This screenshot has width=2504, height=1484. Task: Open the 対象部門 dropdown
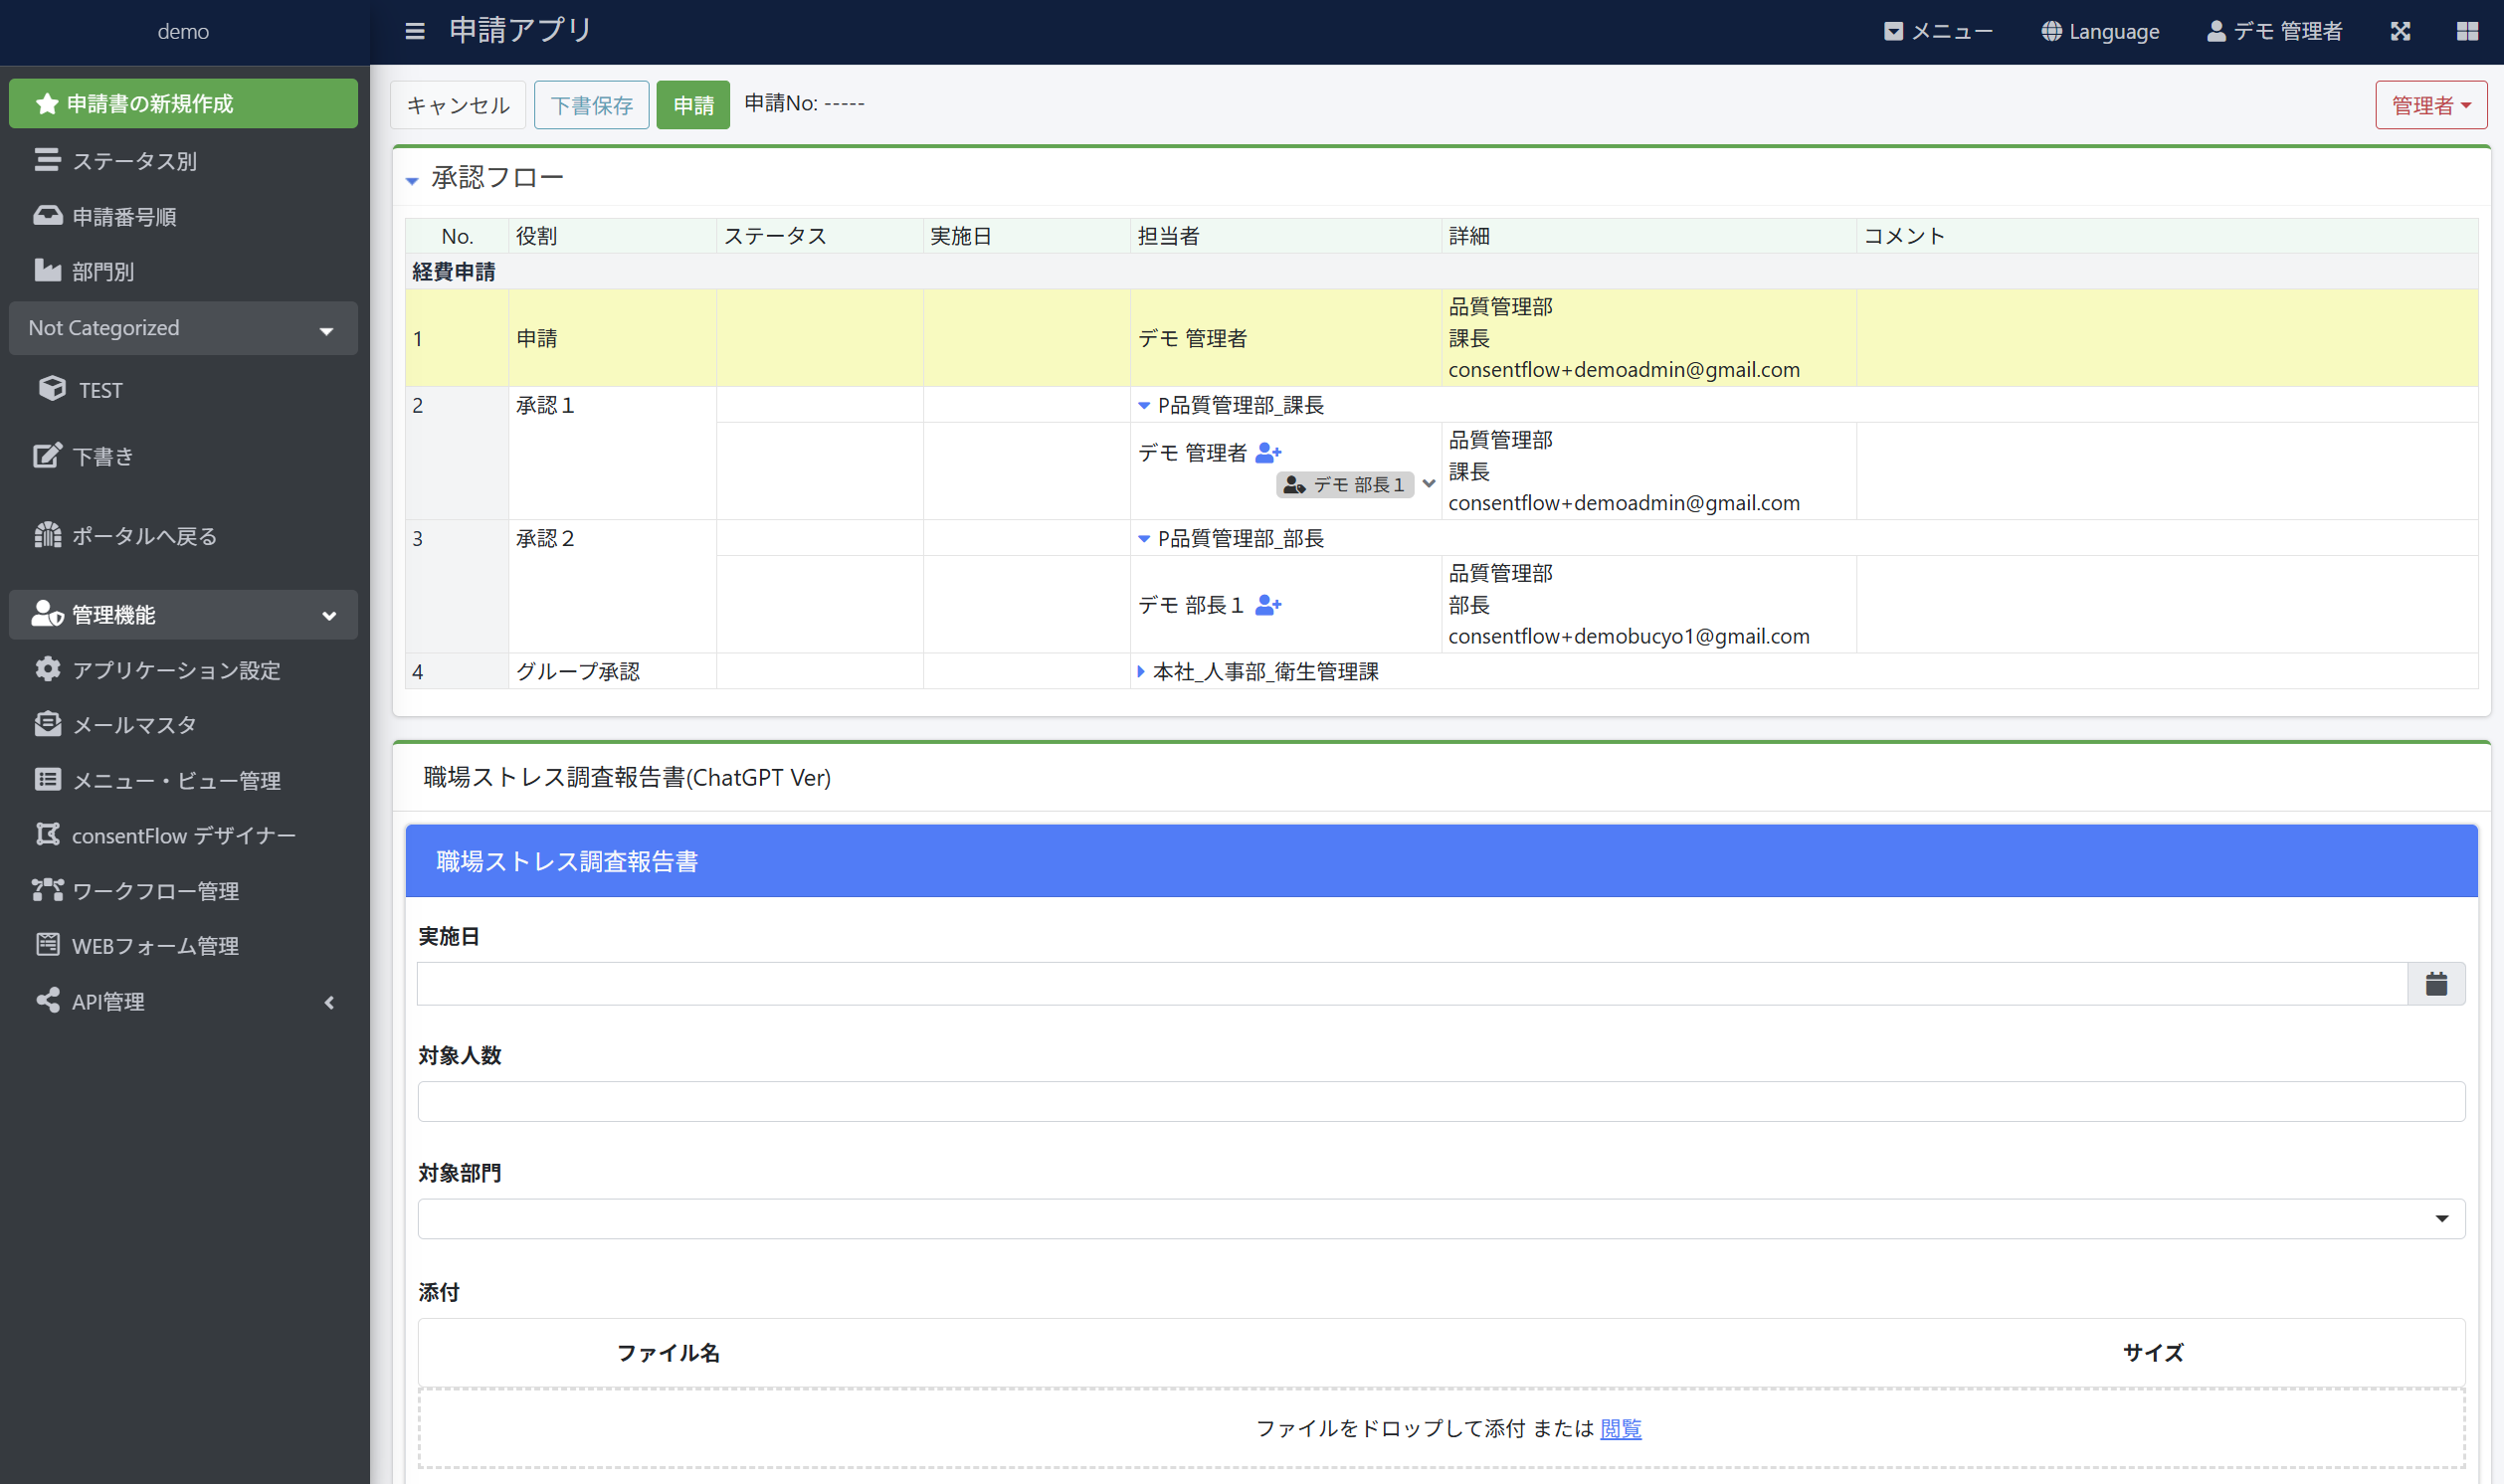(1441, 1219)
